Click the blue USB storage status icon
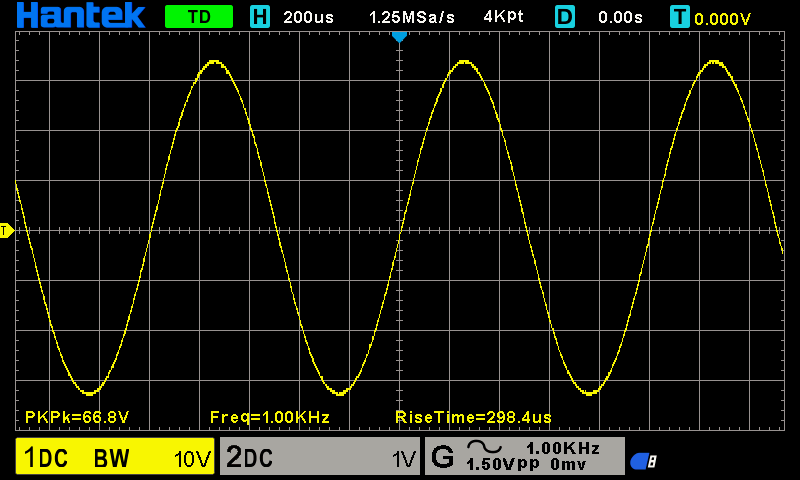The image size is (800, 480). pyautogui.click(x=643, y=461)
